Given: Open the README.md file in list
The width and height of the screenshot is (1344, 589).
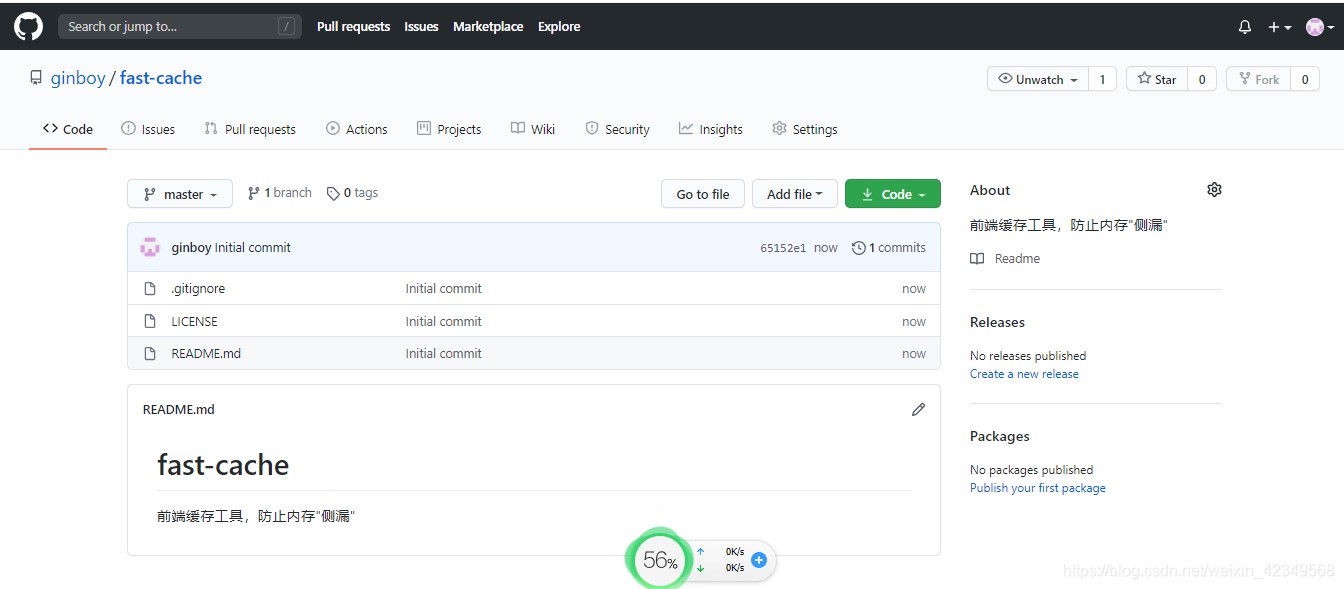Looking at the screenshot, I should [206, 353].
